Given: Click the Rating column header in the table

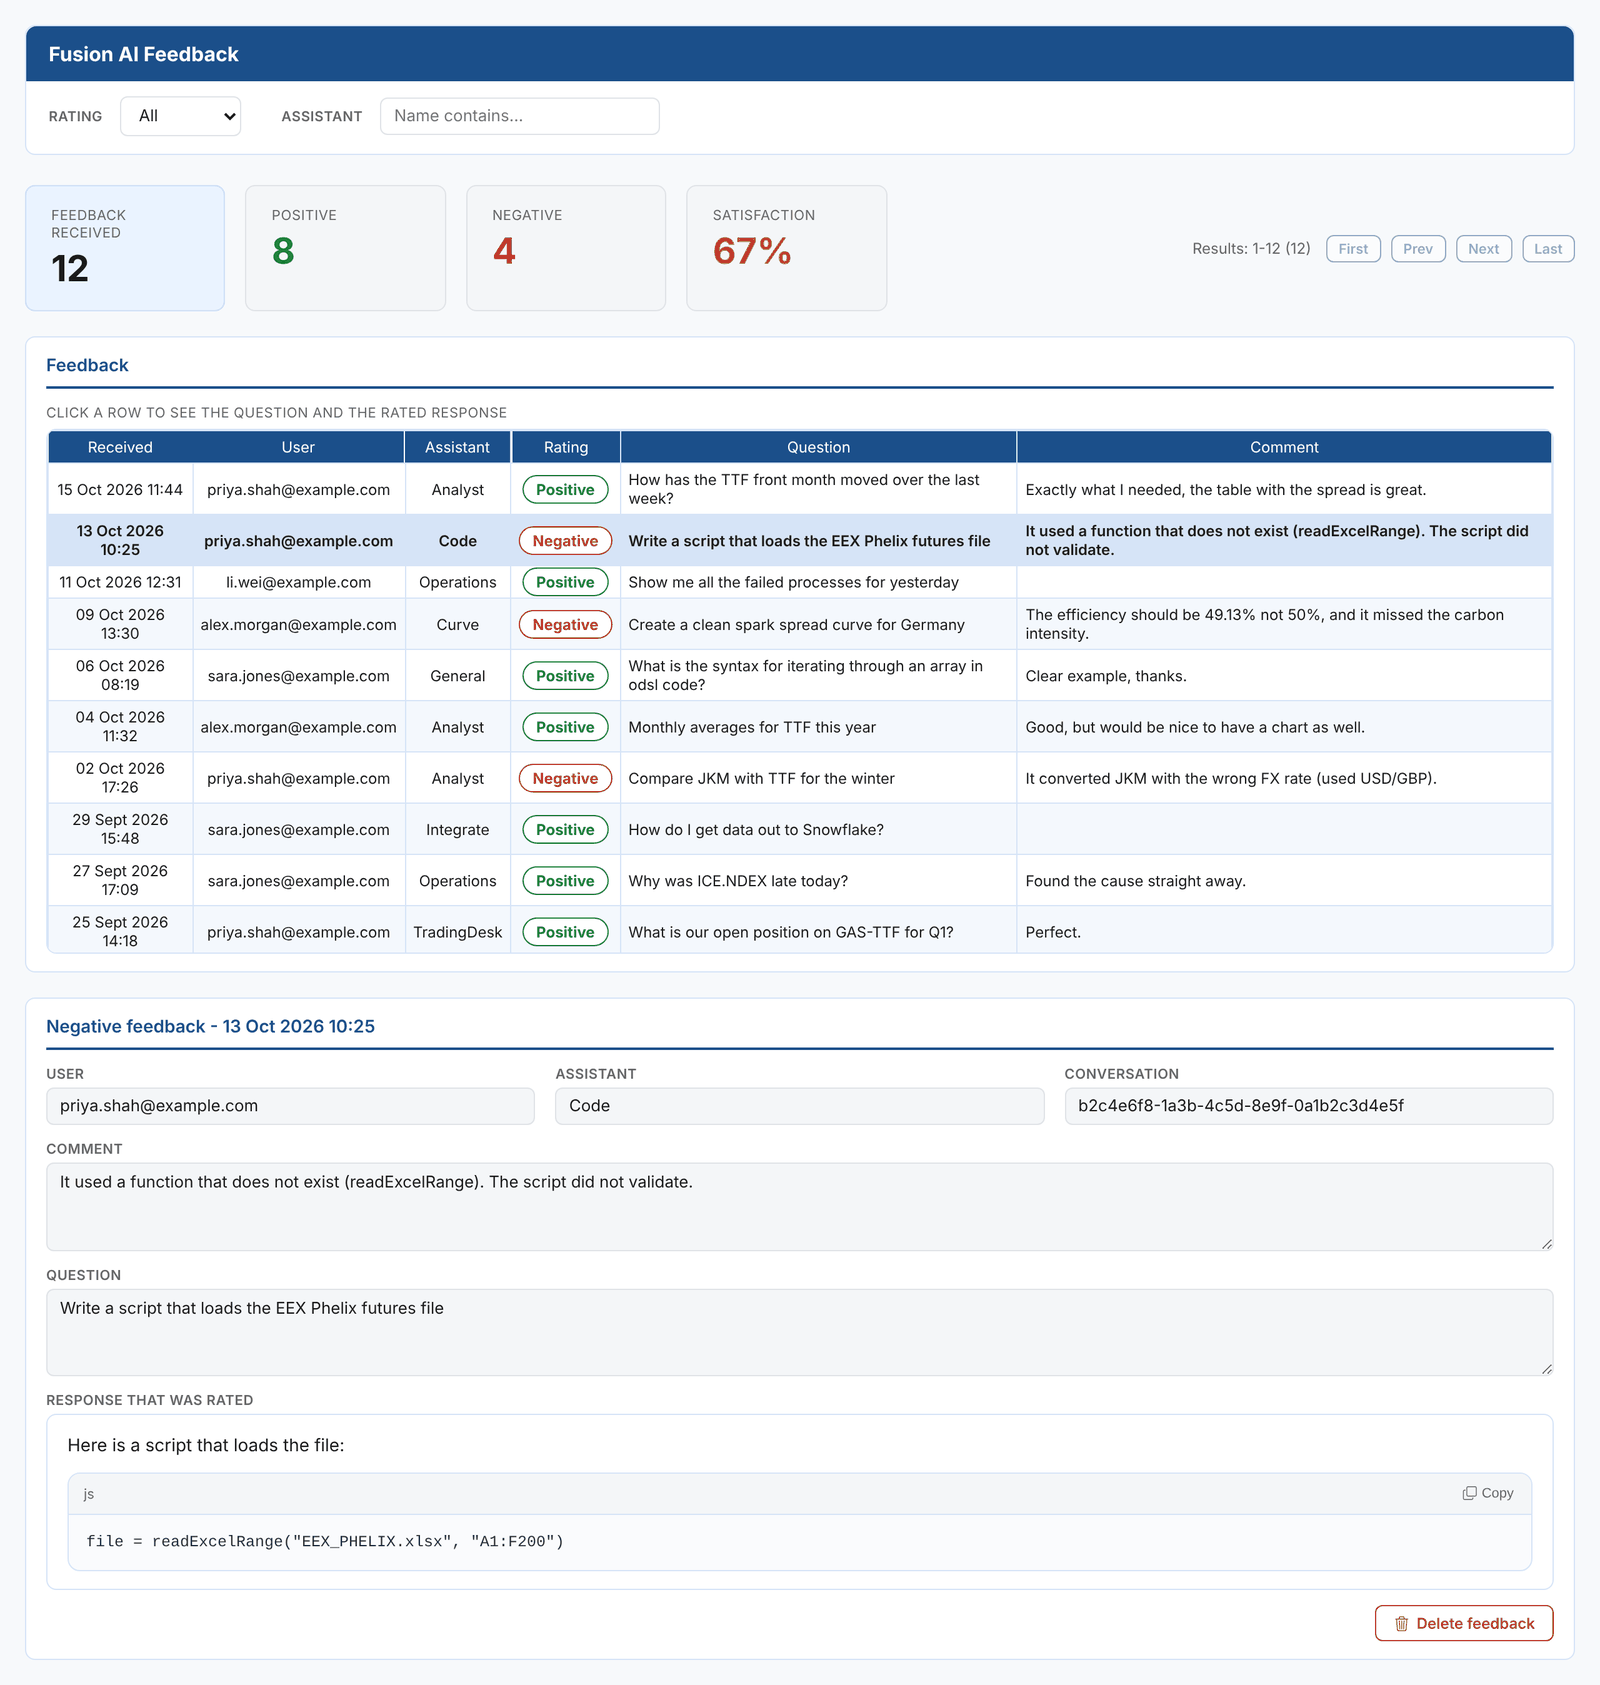Looking at the screenshot, I should [566, 447].
